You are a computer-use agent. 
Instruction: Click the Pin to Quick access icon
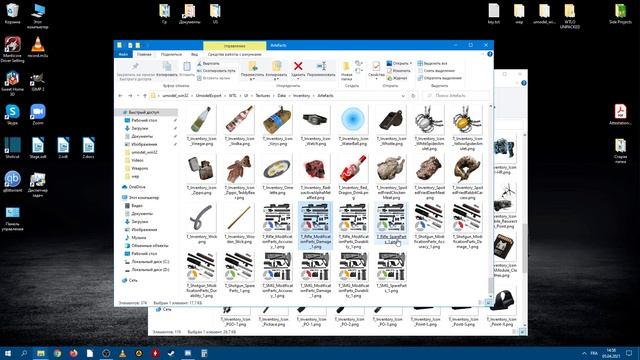pos(135,67)
